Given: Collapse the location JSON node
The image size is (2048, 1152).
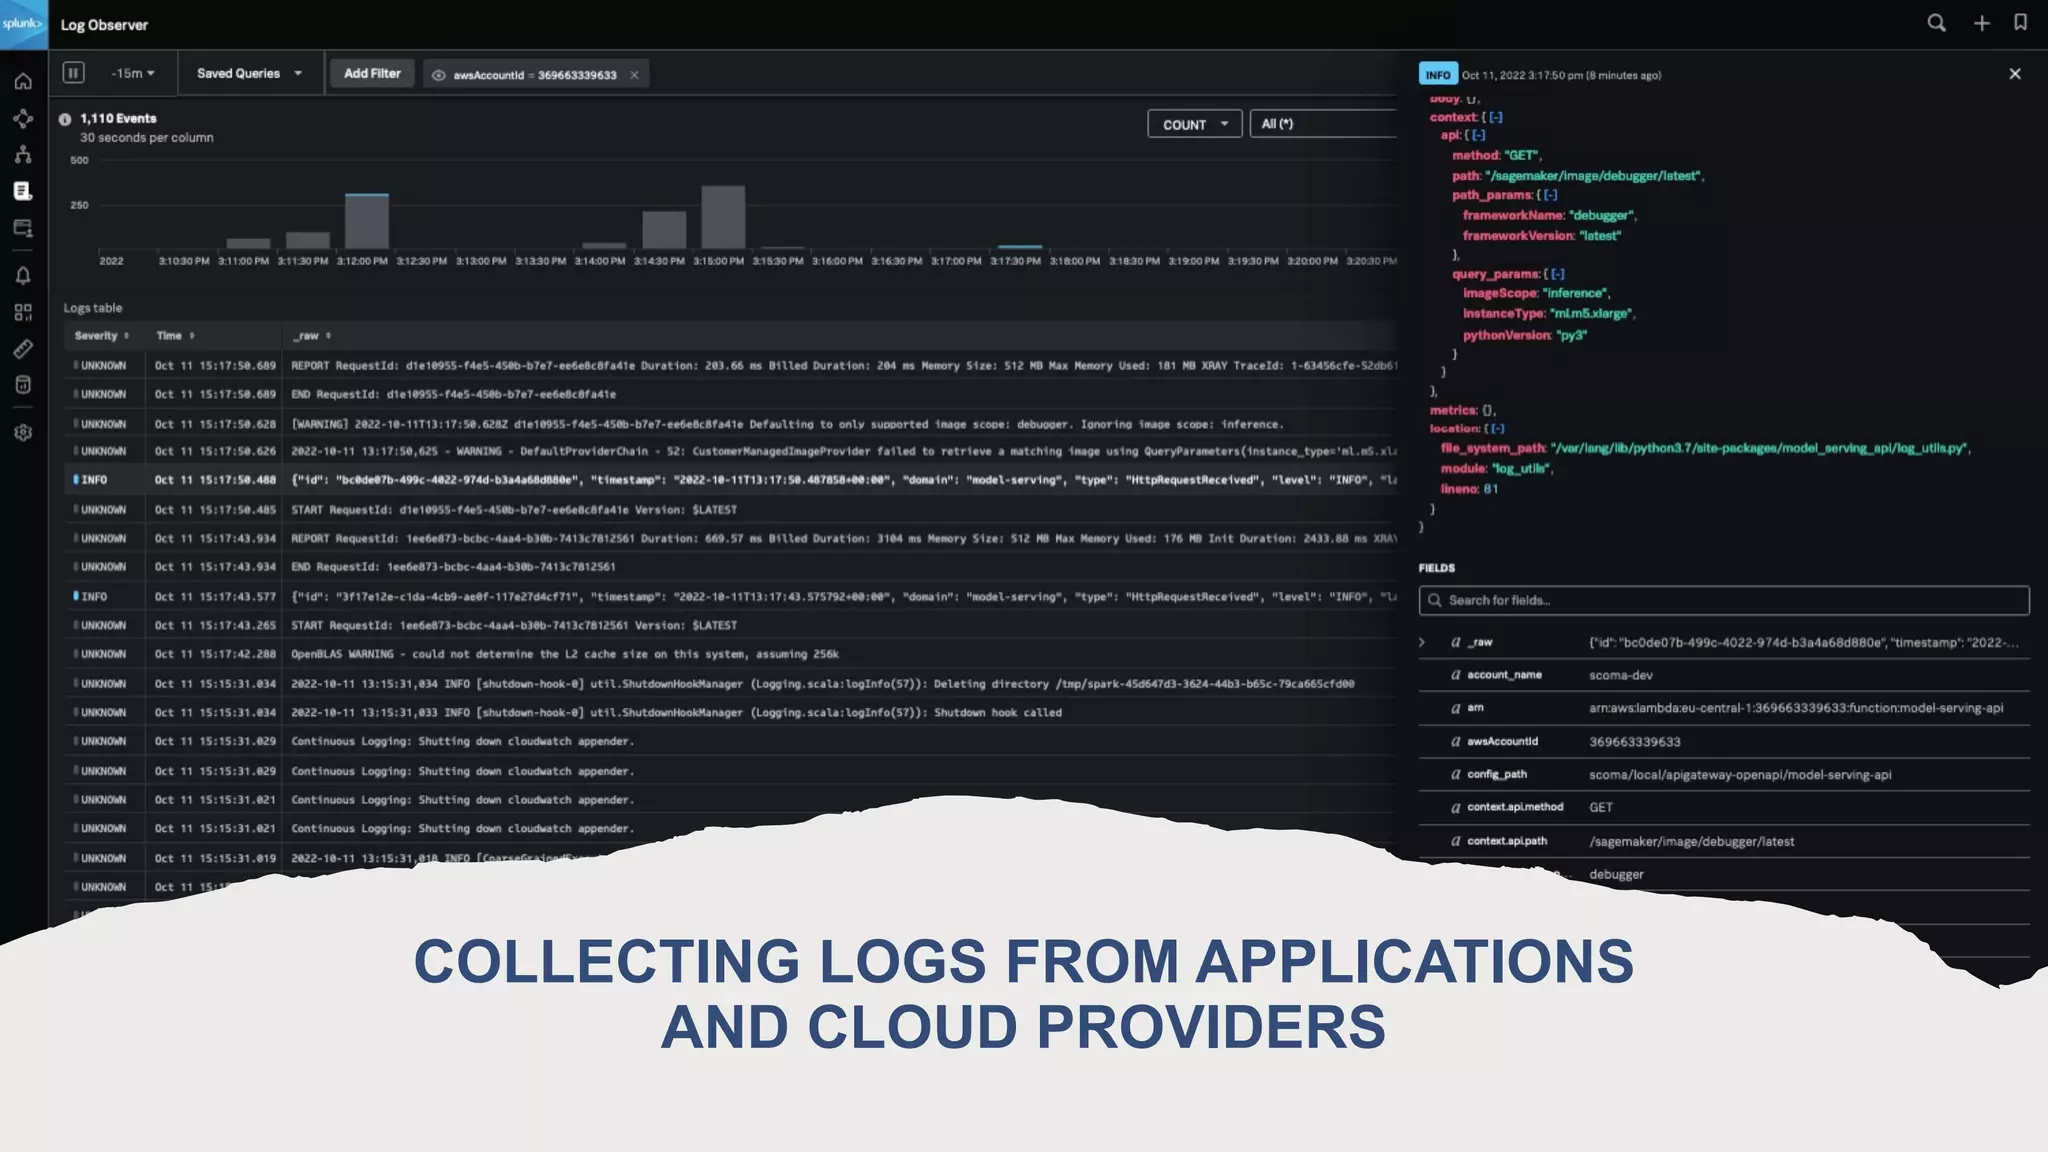Looking at the screenshot, I should tap(1497, 428).
